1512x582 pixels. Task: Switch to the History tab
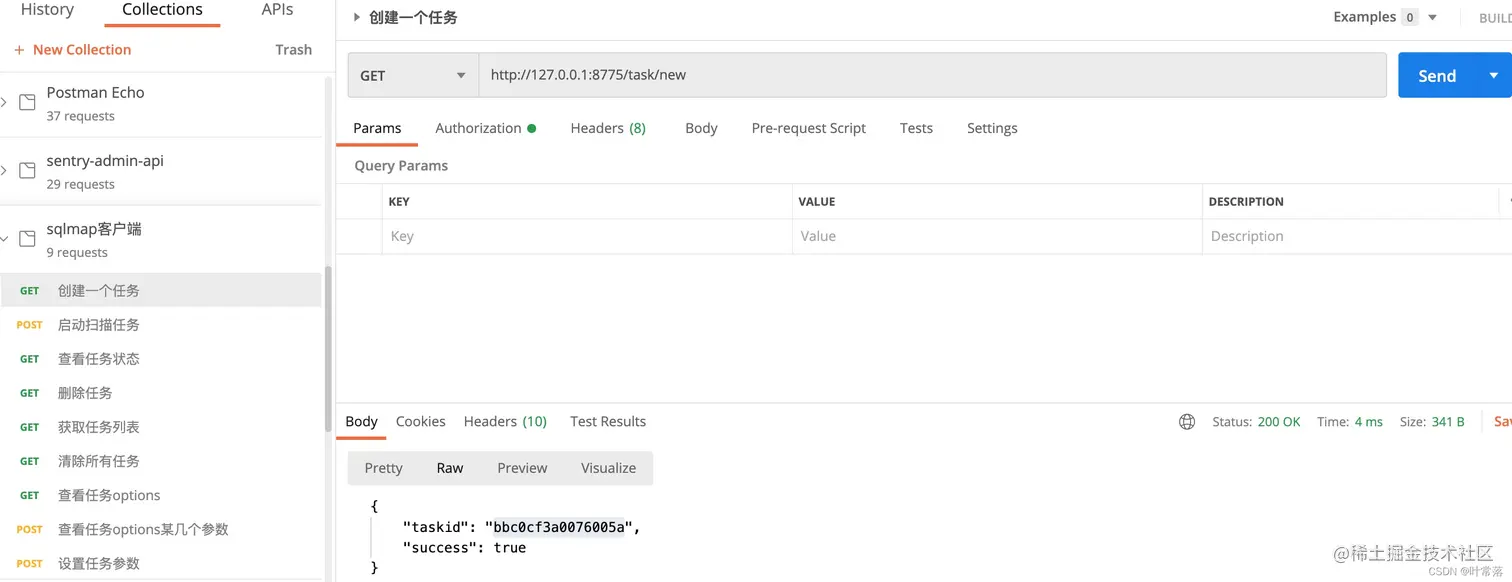point(47,10)
